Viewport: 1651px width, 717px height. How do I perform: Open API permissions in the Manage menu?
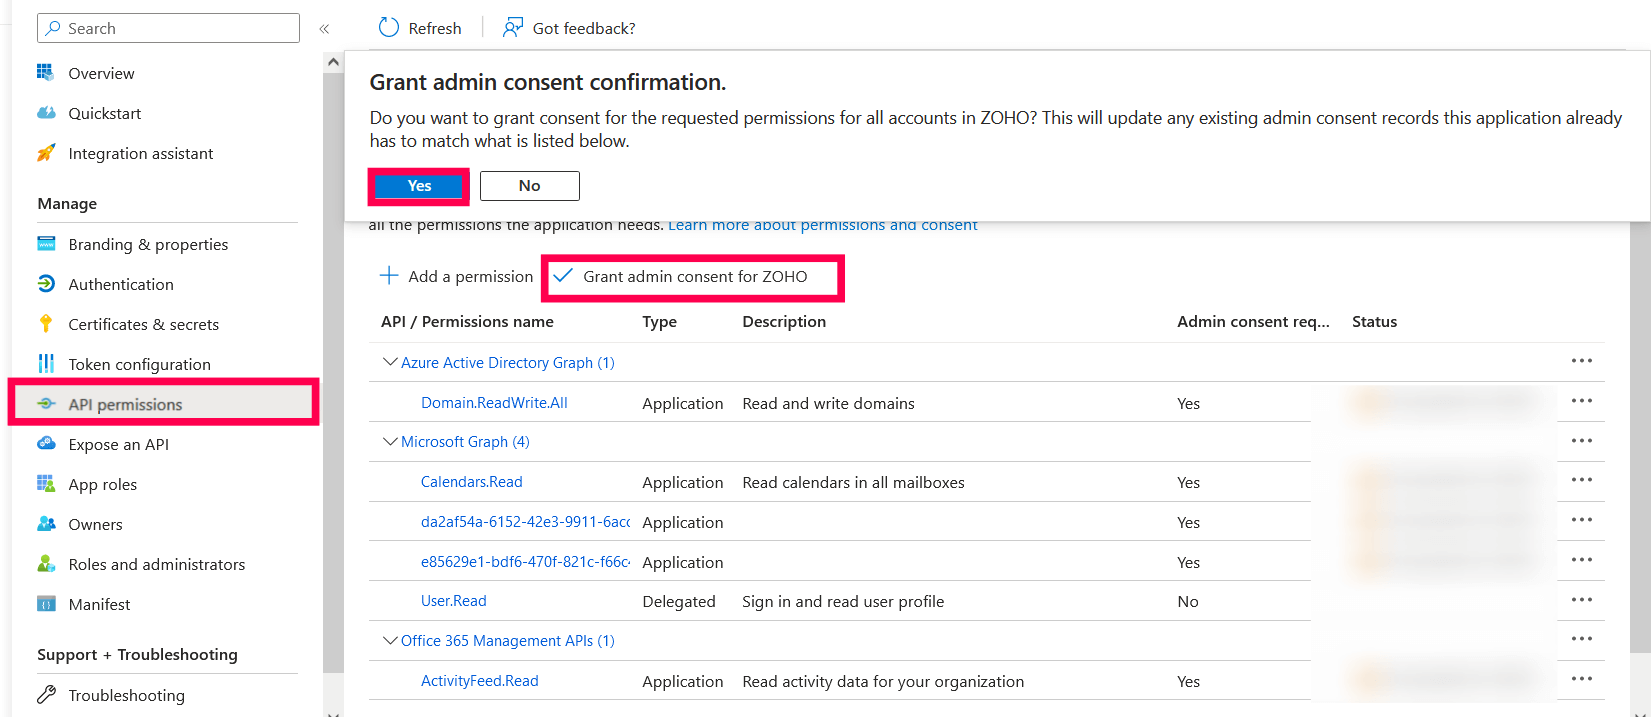pos(125,404)
